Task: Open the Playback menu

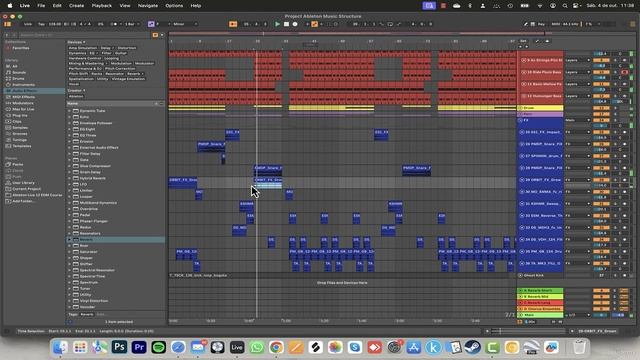Action: coord(102,6)
